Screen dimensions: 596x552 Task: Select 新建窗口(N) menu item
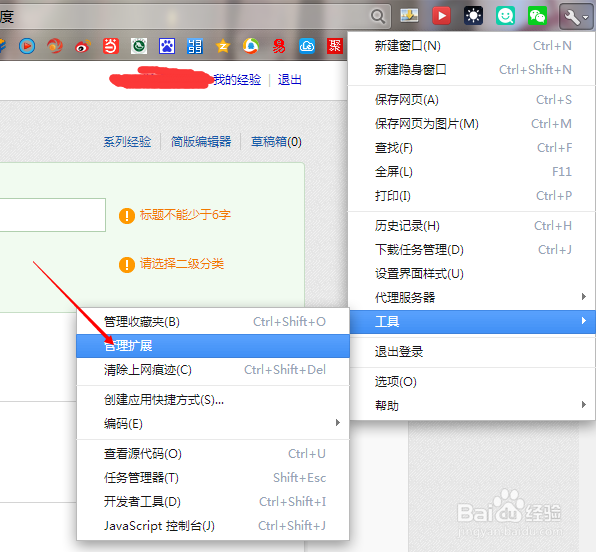(x=472, y=46)
